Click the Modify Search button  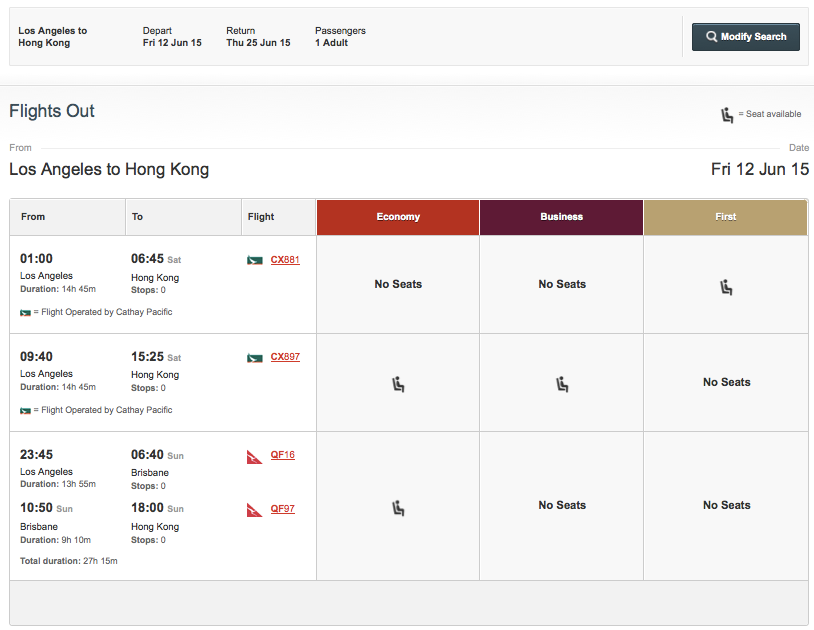(745, 37)
